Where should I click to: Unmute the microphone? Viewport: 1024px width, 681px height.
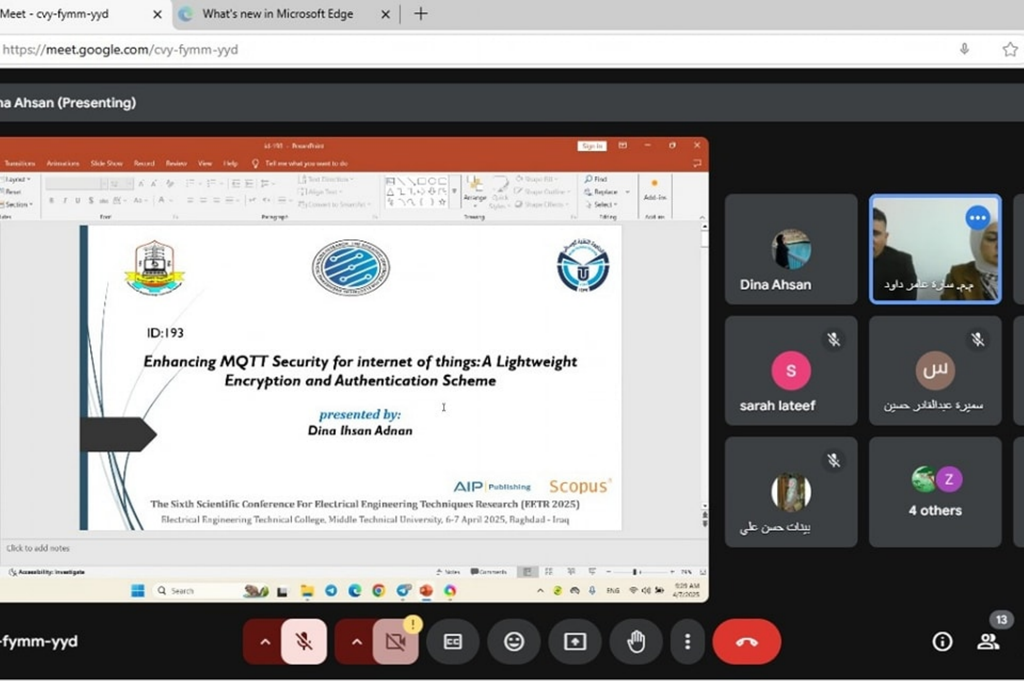click(x=304, y=642)
